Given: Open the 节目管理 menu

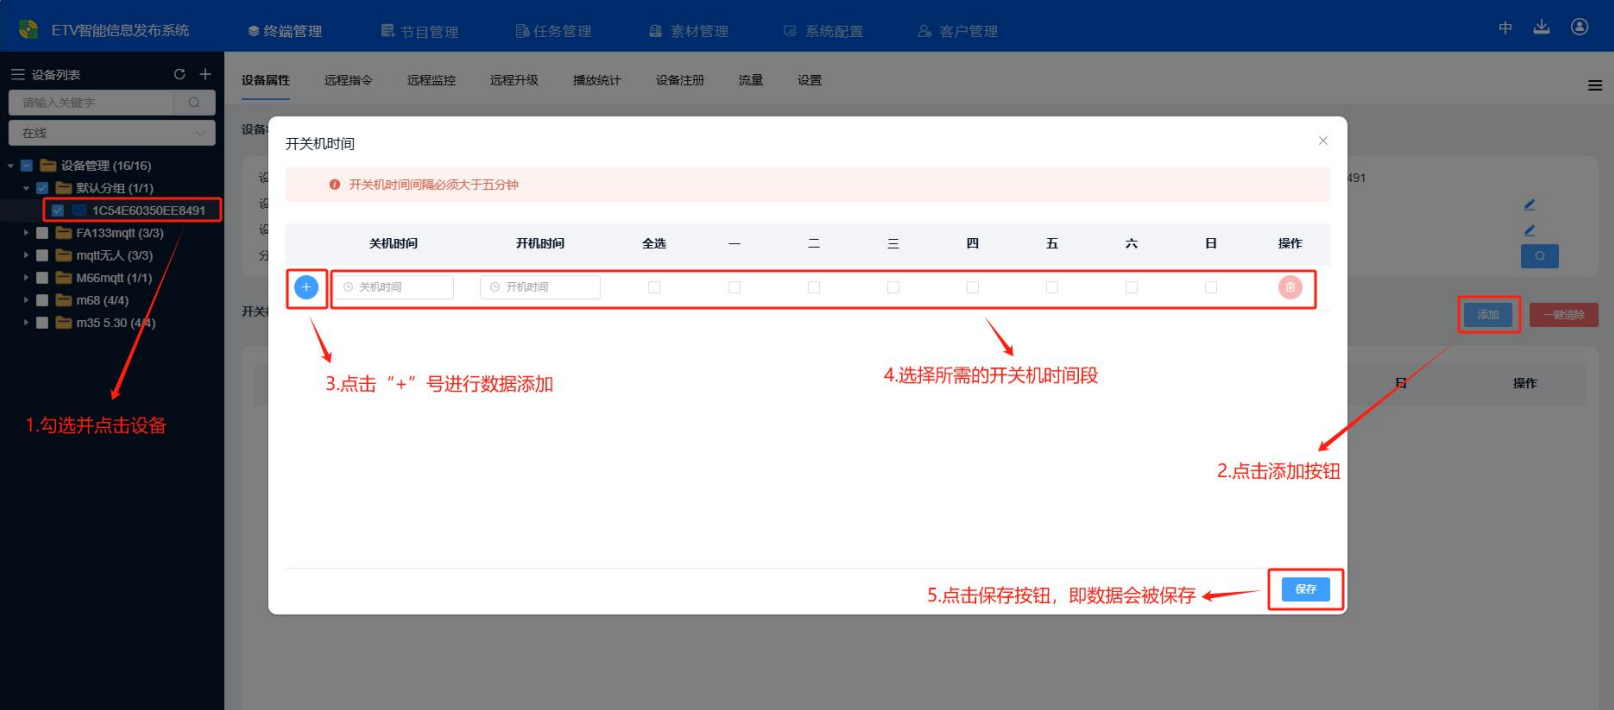Looking at the screenshot, I should click(420, 31).
